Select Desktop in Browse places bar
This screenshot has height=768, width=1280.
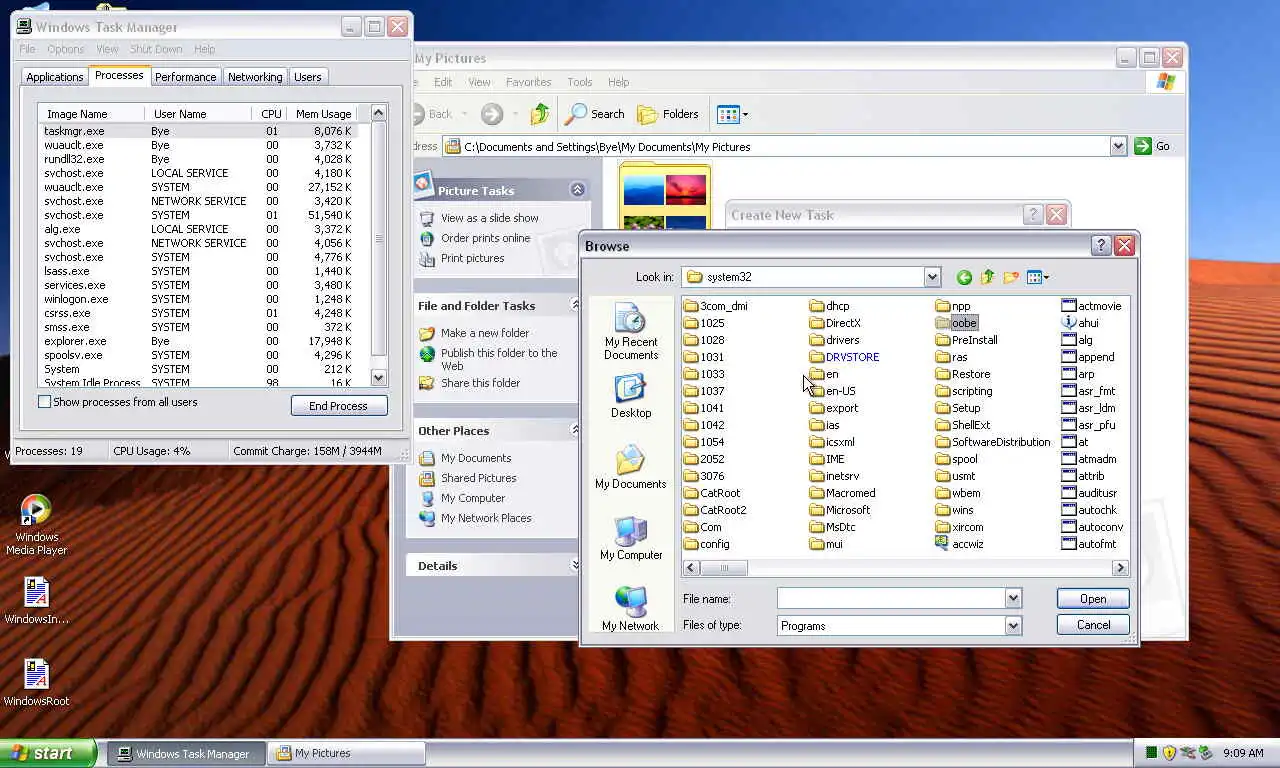tap(631, 397)
